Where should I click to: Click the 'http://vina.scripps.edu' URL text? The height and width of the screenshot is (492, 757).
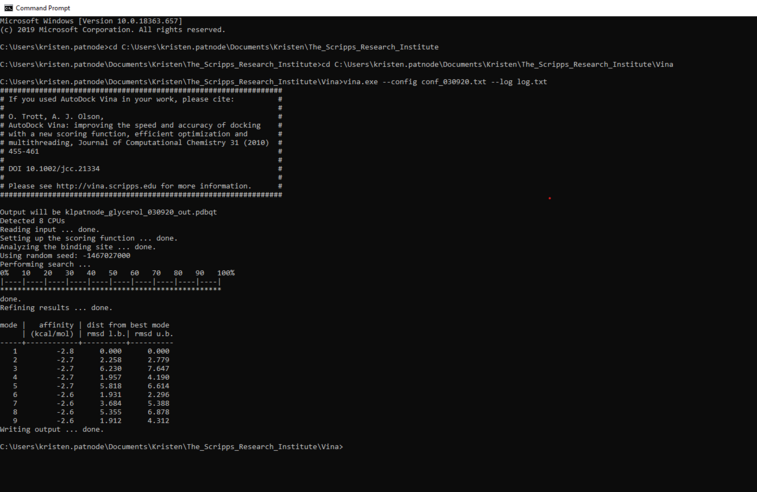[106, 186]
